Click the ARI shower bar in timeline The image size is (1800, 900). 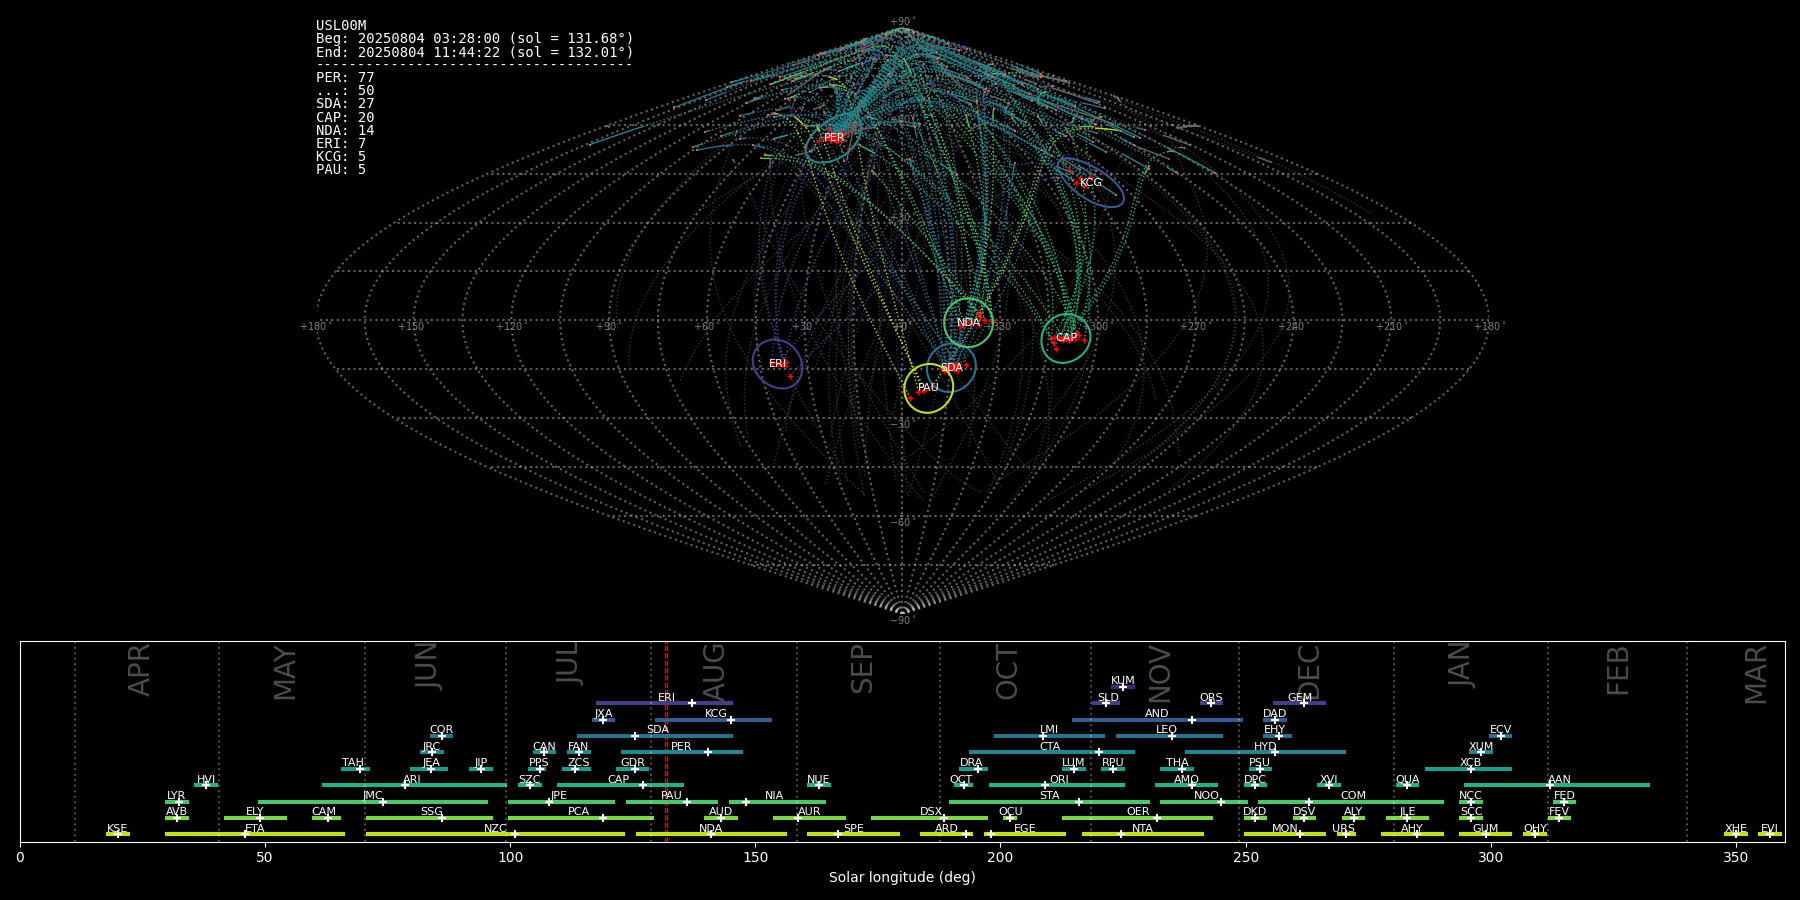click(414, 785)
